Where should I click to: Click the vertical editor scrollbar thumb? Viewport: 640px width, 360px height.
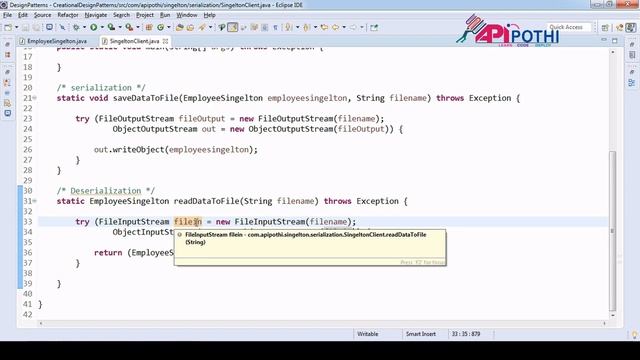click(x=612, y=231)
